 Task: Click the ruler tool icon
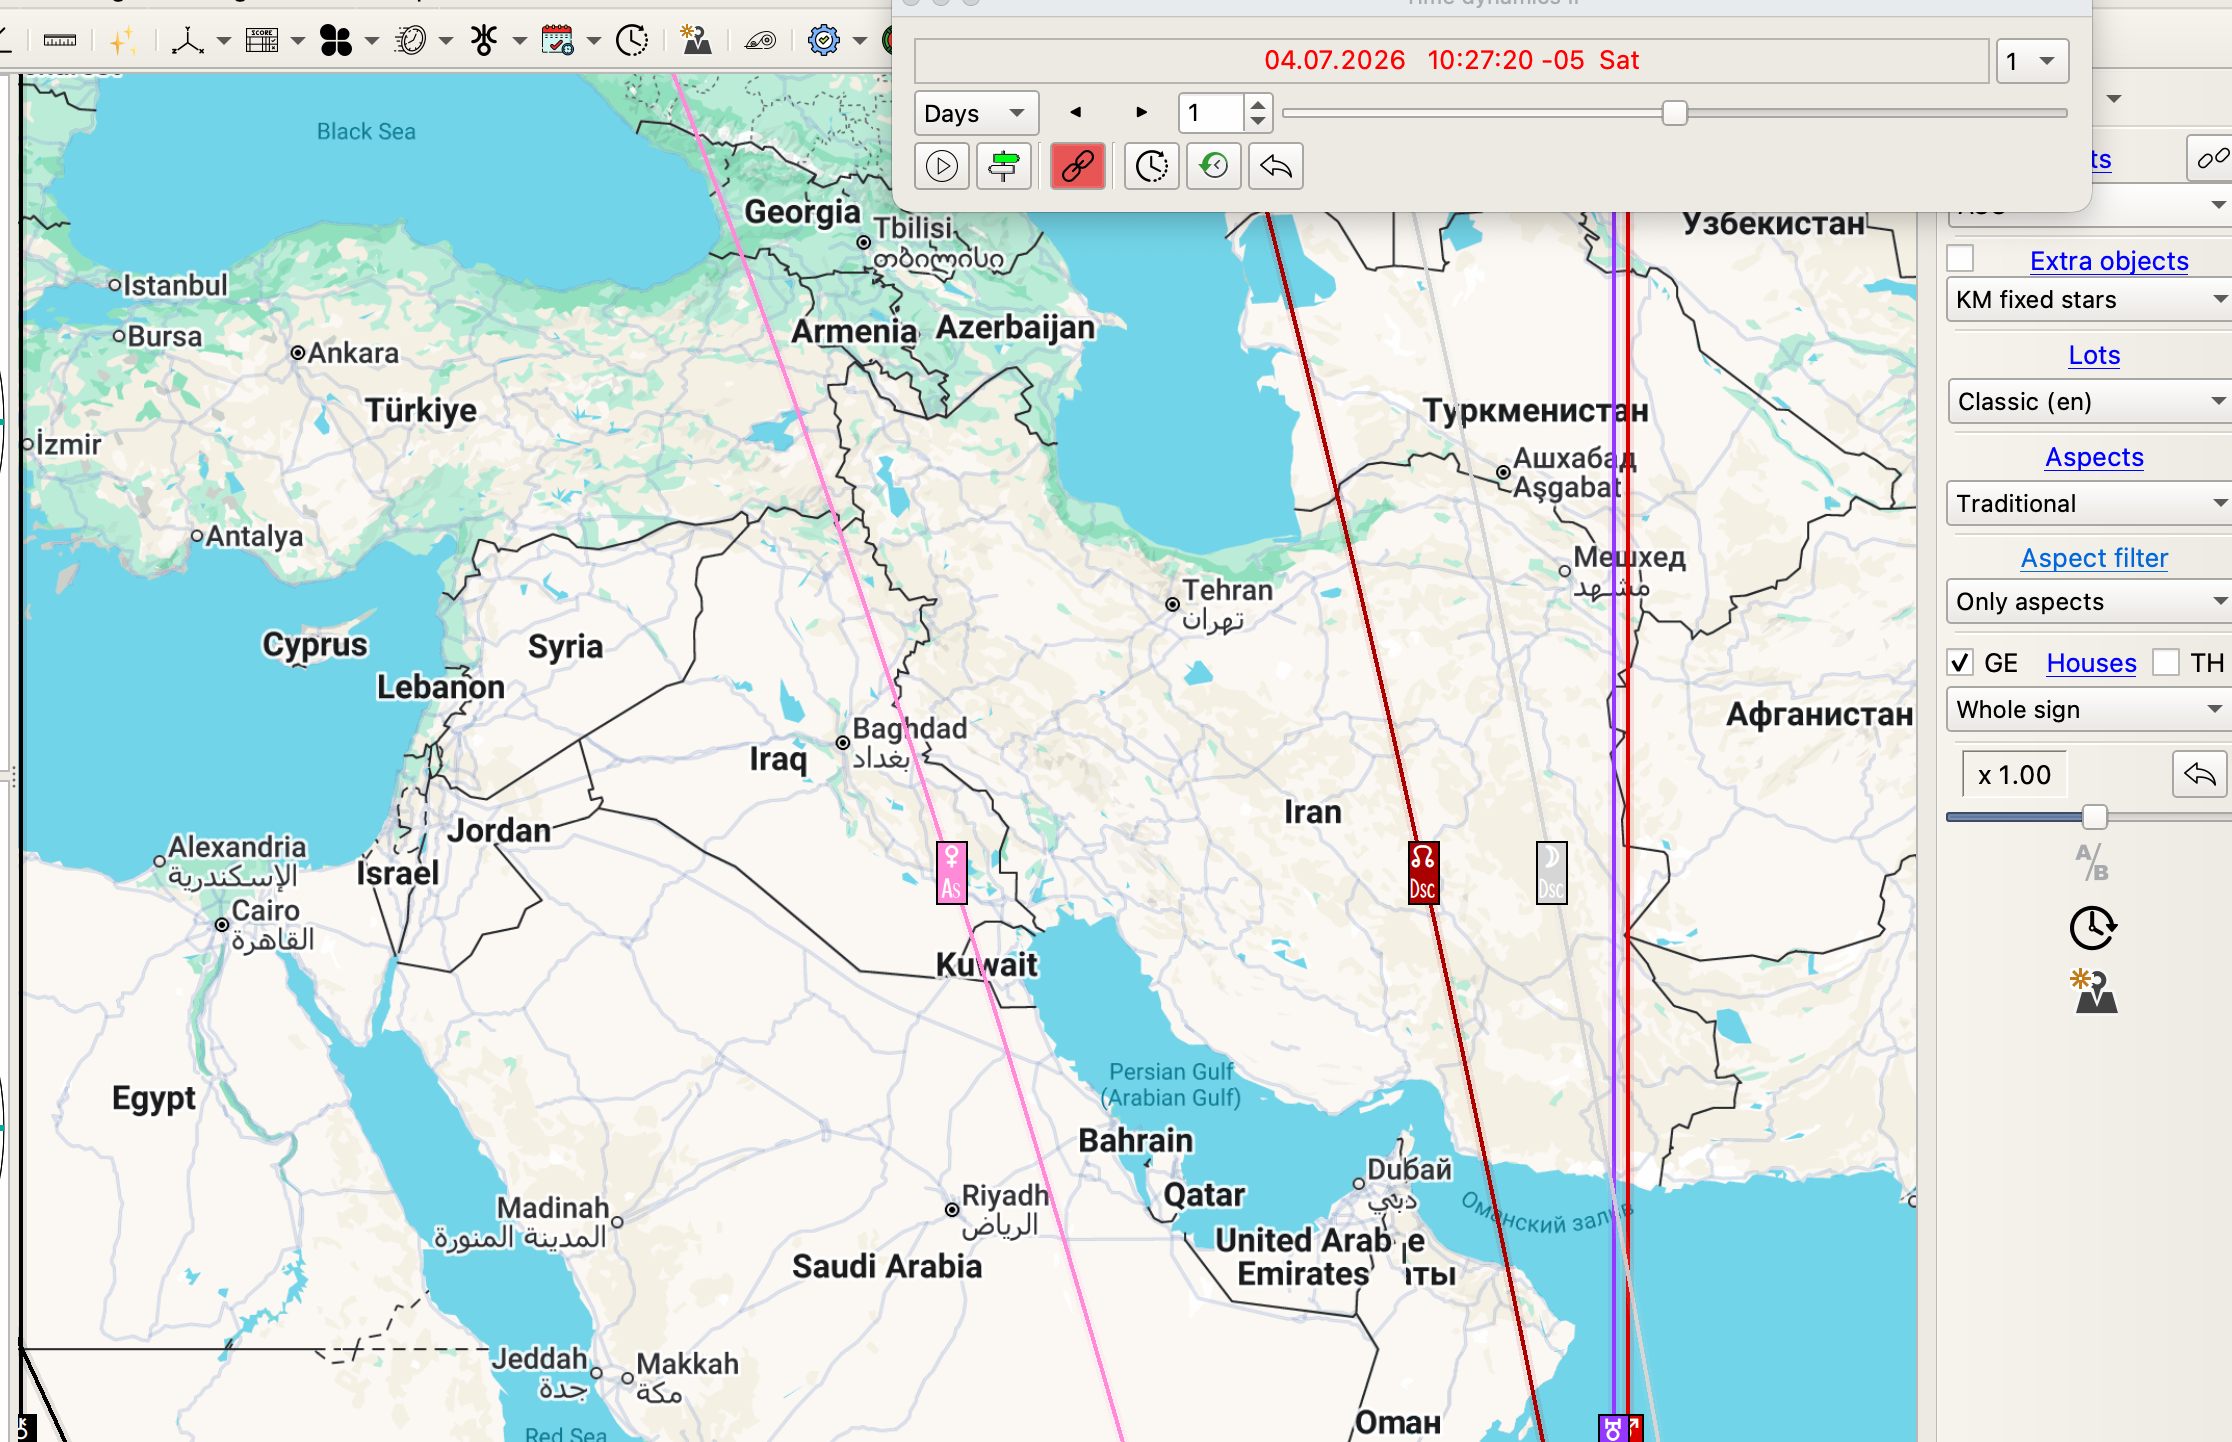[x=60, y=41]
